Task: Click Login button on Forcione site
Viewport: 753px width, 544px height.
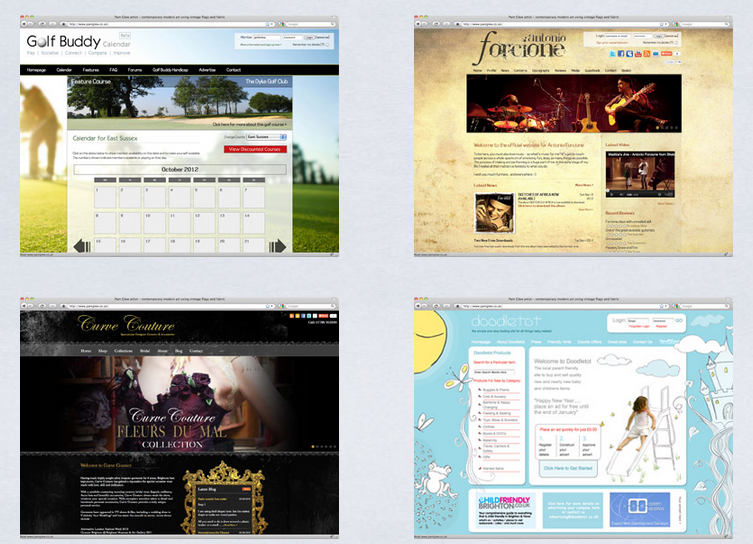Action: click(x=658, y=36)
